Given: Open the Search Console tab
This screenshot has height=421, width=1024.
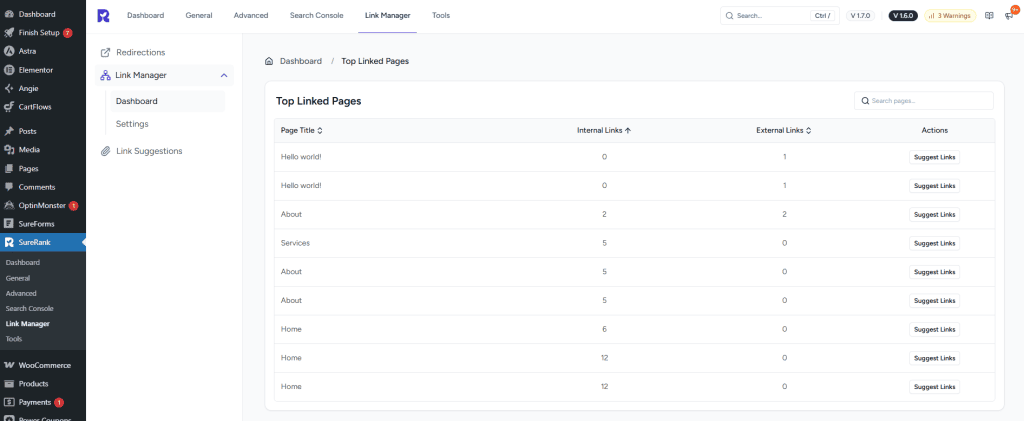Looking at the screenshot, I should tap(317, 16).
